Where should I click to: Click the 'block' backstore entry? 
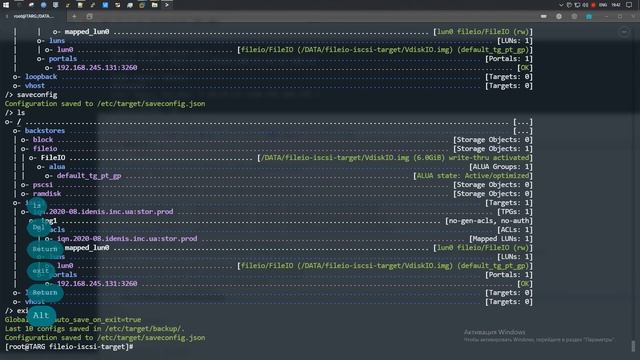[43, 140]
